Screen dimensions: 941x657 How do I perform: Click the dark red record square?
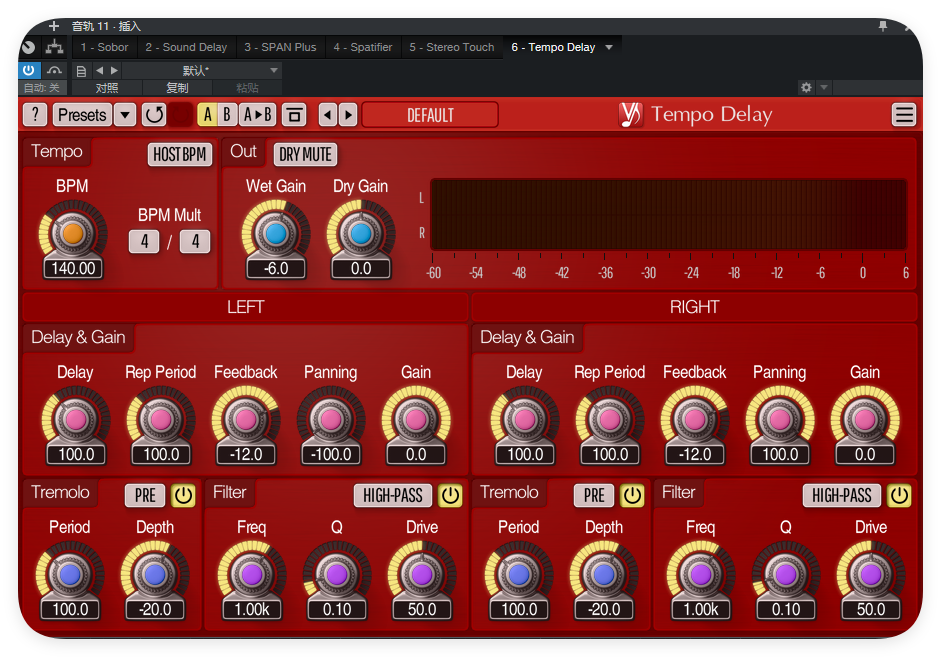(x=180, y=115)
